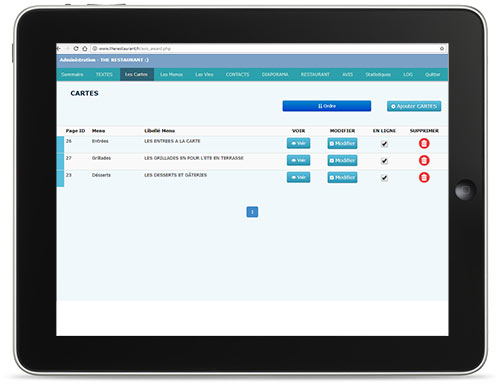
Task: Open the Les Vins tab
Action: tap(204, 74)
